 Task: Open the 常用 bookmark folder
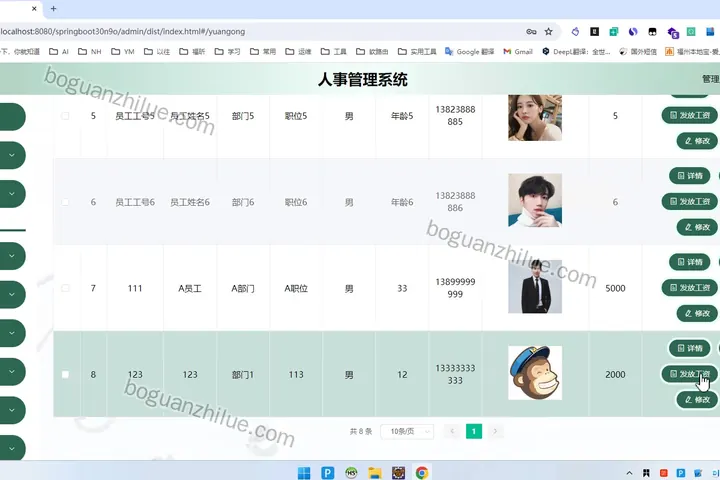coord(263,51)
